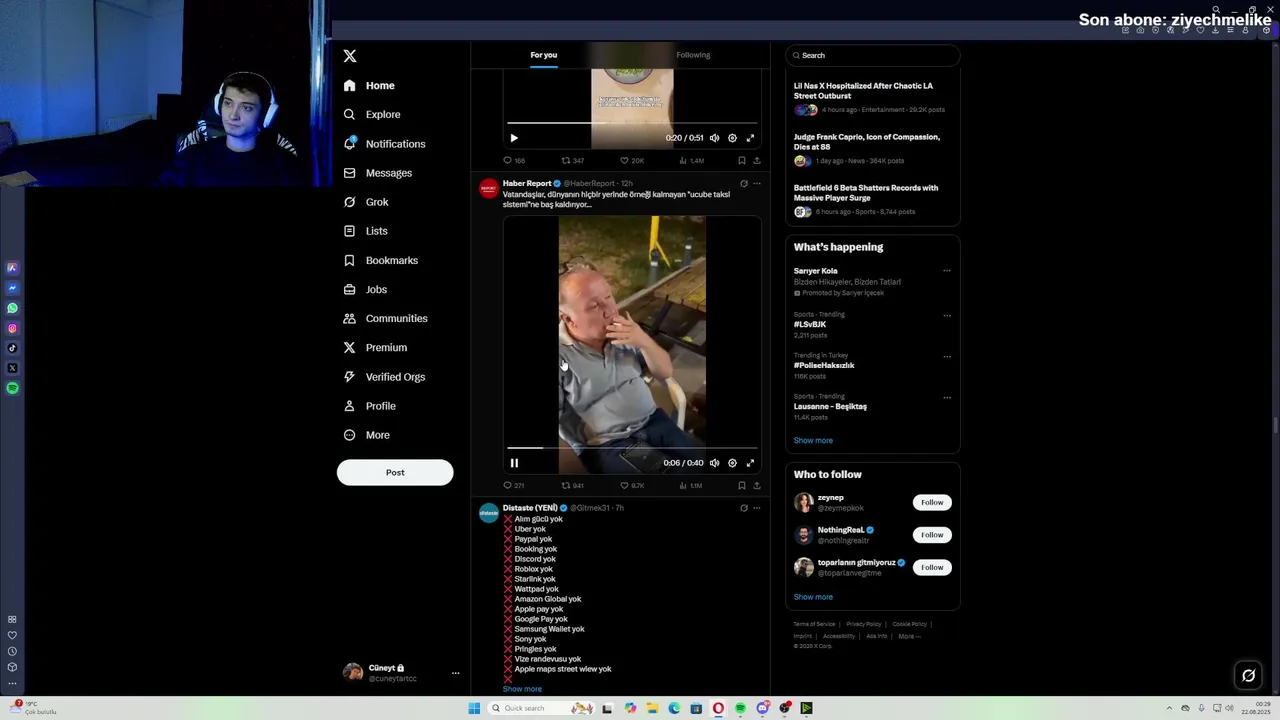
Task: Open options for Lausanne - Beşiktaş trend
Action: tap(947, 397)
